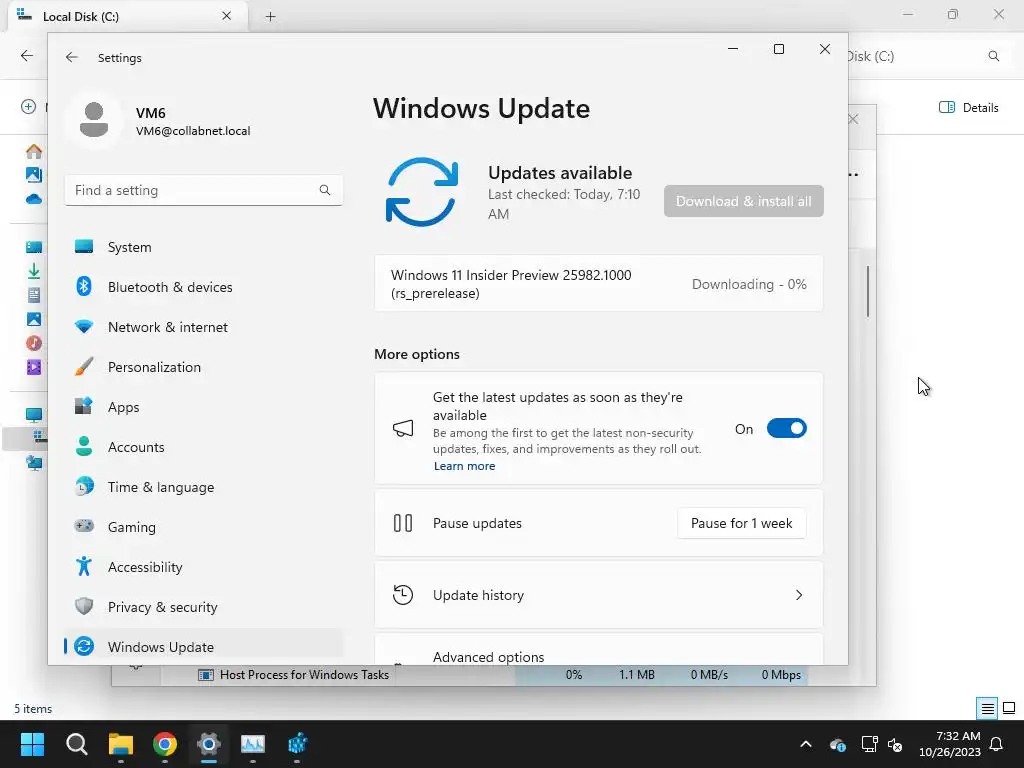Screen dimensions: 1024x768
Task: Select Windows Update in sidebar
Action: (203, 647)
